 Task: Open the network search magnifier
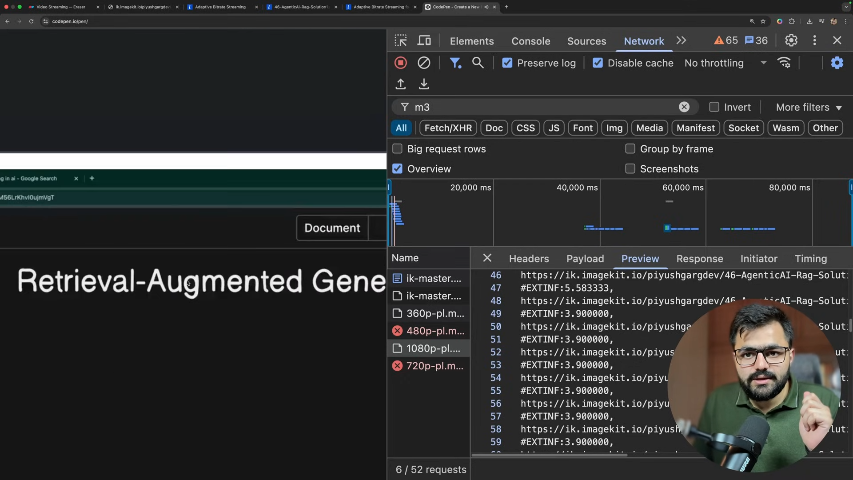pos(478,63)
